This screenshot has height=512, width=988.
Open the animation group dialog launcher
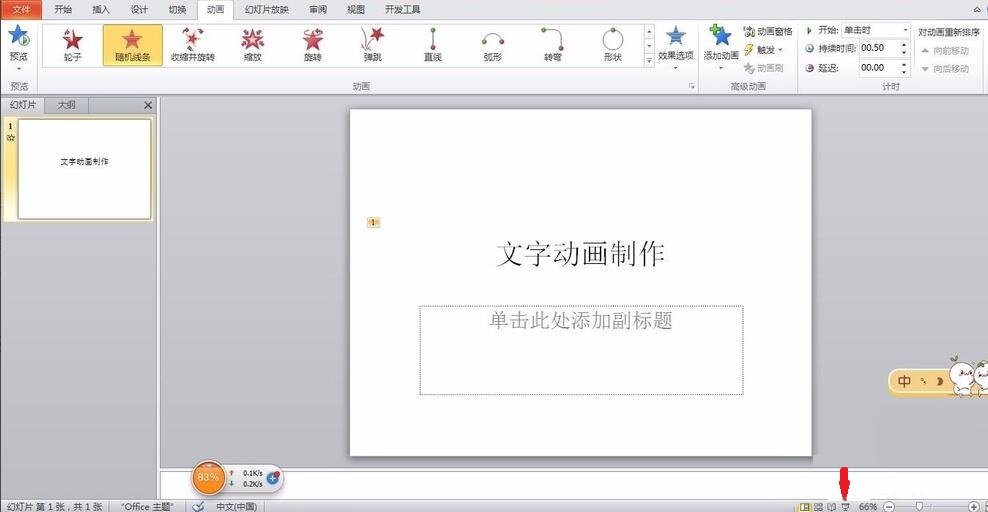pyautogui.click(x=691, y=86)
